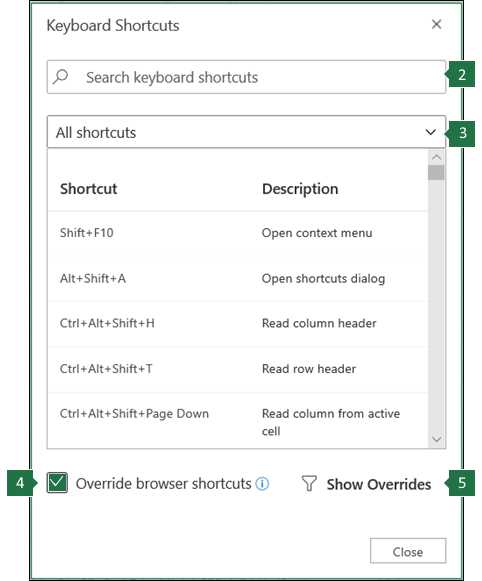The width and height of the screenshot is (482, 581).
Task: Select the Shift+F10 Open context menu row
Action: 238,233
